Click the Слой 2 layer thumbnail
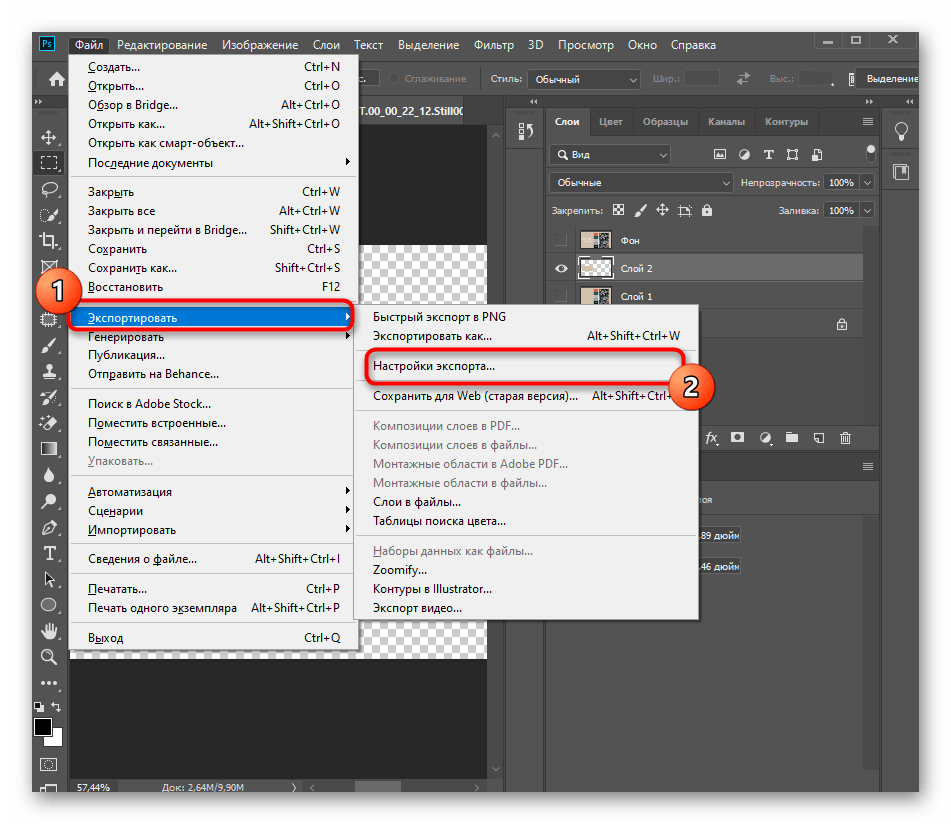Screen dimensions: 951x824 (x=596, y=268)
